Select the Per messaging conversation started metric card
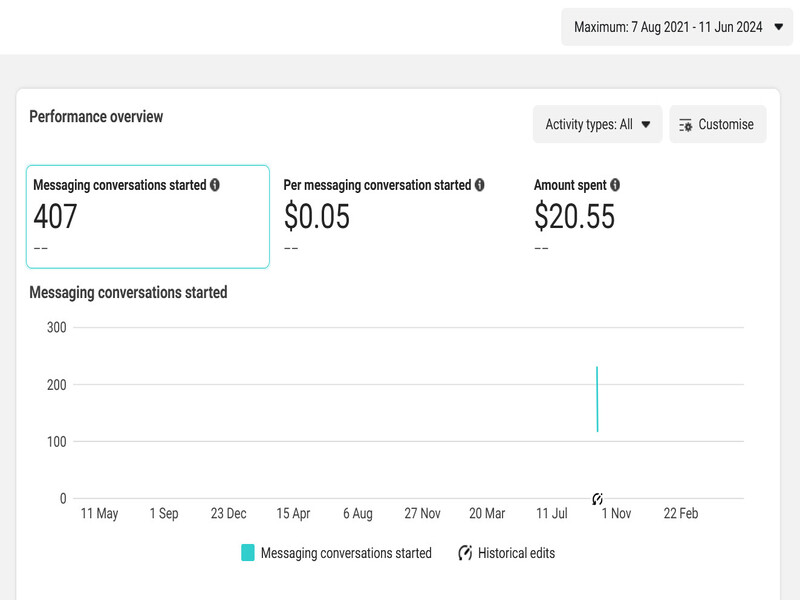Image resolution: width=800 pixels, height=600 pixels. 398,216
